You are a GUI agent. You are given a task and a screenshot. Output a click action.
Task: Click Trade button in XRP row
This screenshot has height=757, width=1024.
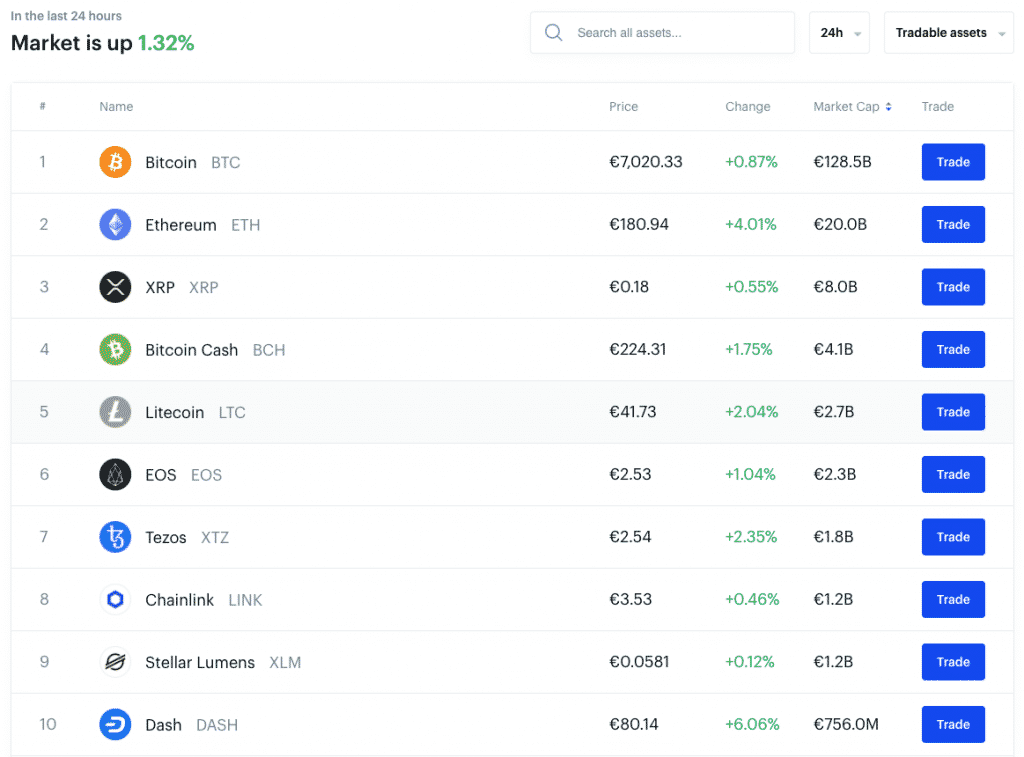tap(953, 287)
